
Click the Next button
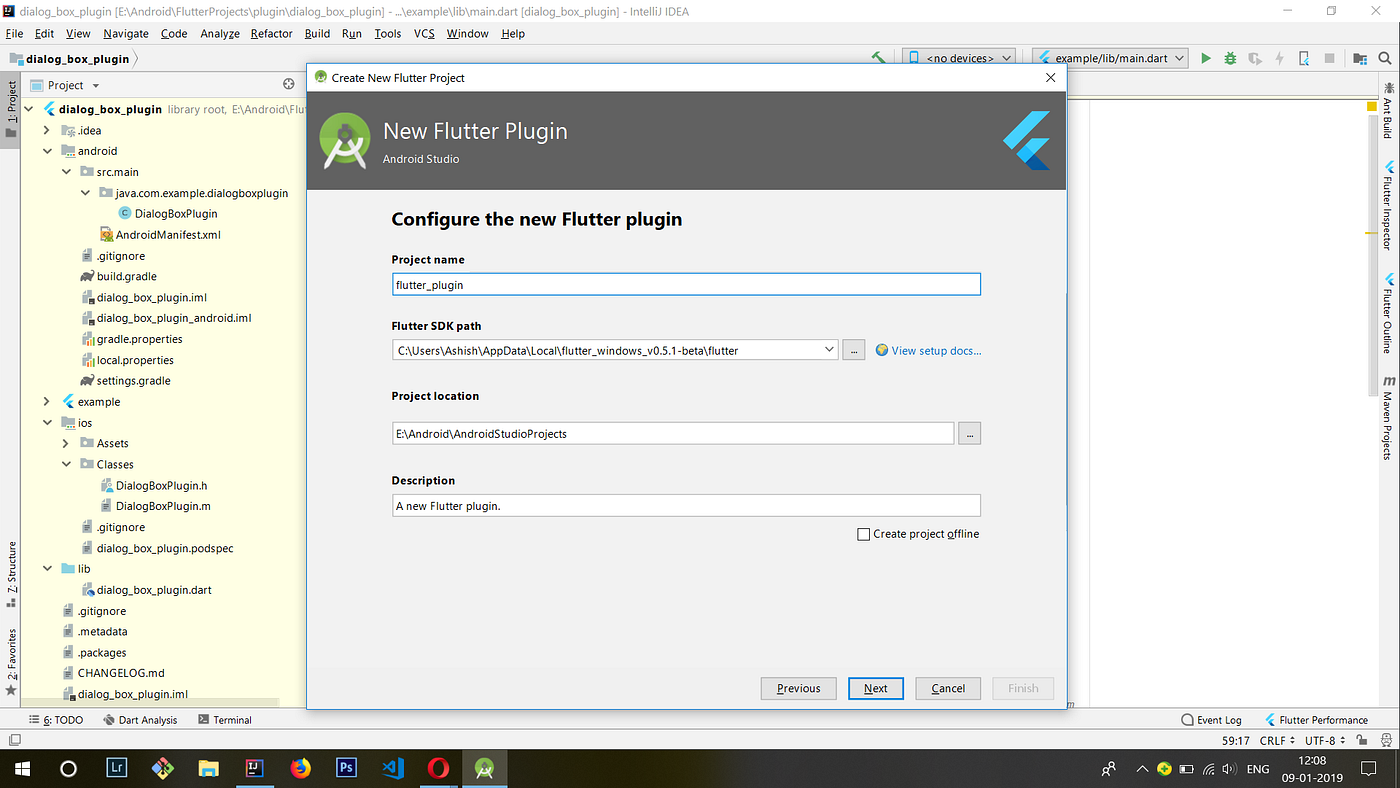(875, 688)
